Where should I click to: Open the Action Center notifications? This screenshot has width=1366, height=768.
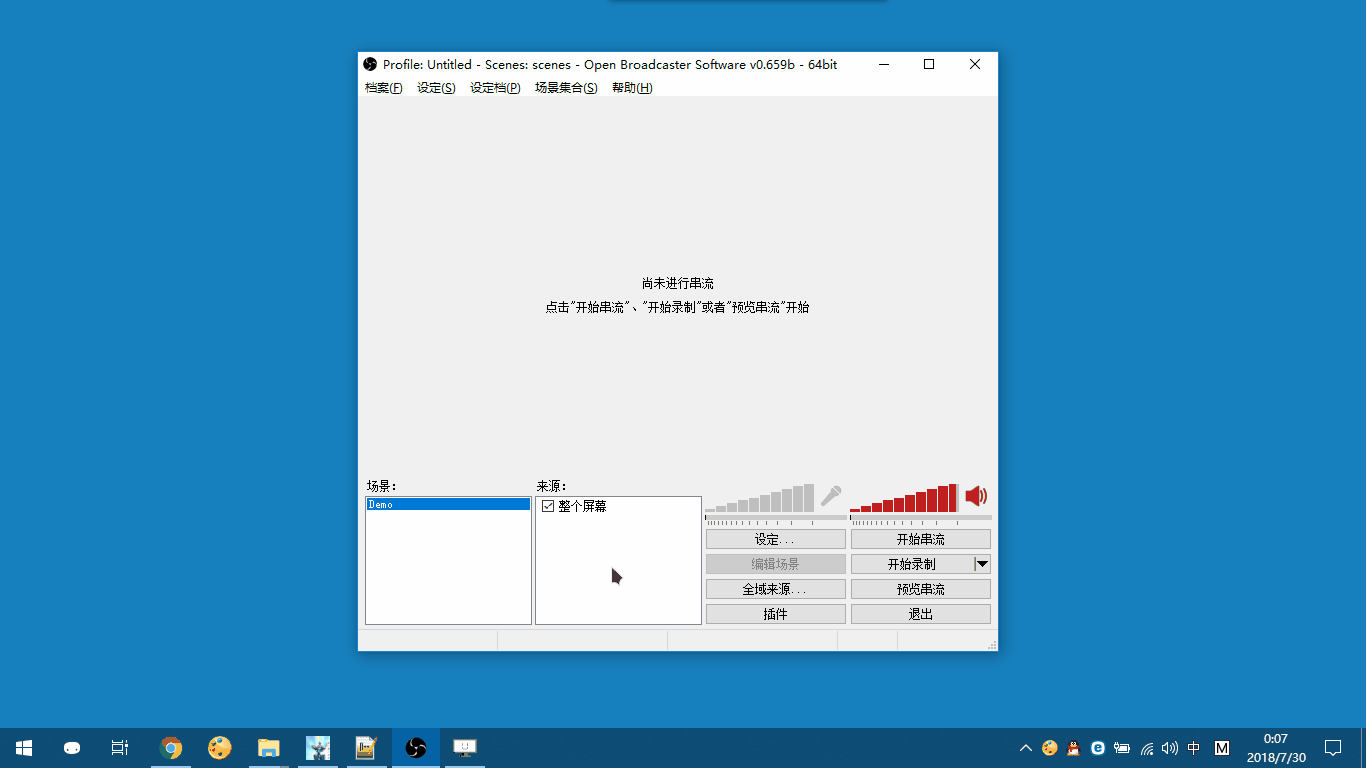pos(1333,748)
